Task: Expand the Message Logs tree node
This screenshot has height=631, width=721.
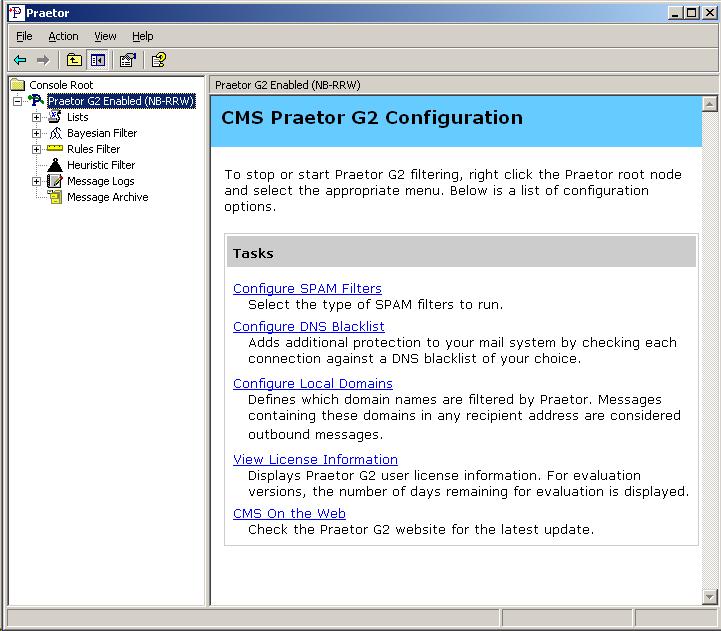Action: tap(36, 181)
